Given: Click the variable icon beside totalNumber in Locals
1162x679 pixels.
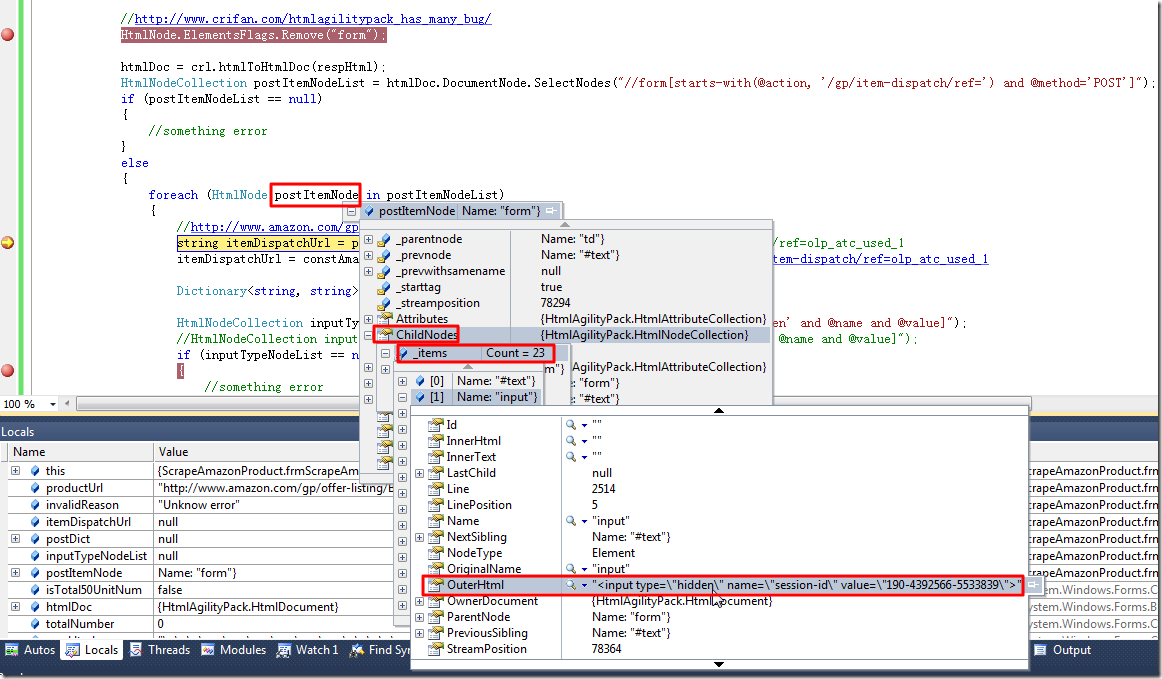Looking at the screenshot, I should click(x=35, y=624).
